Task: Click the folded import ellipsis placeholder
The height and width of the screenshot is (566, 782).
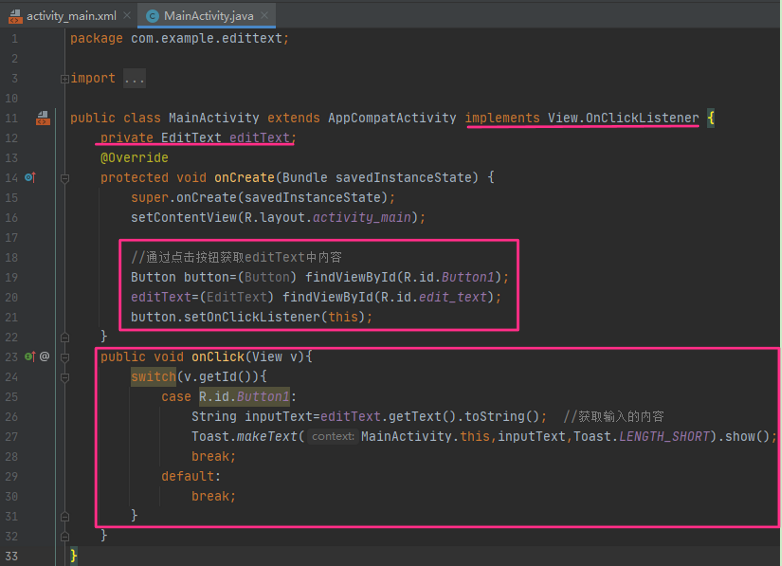Action: coord(135,78)
